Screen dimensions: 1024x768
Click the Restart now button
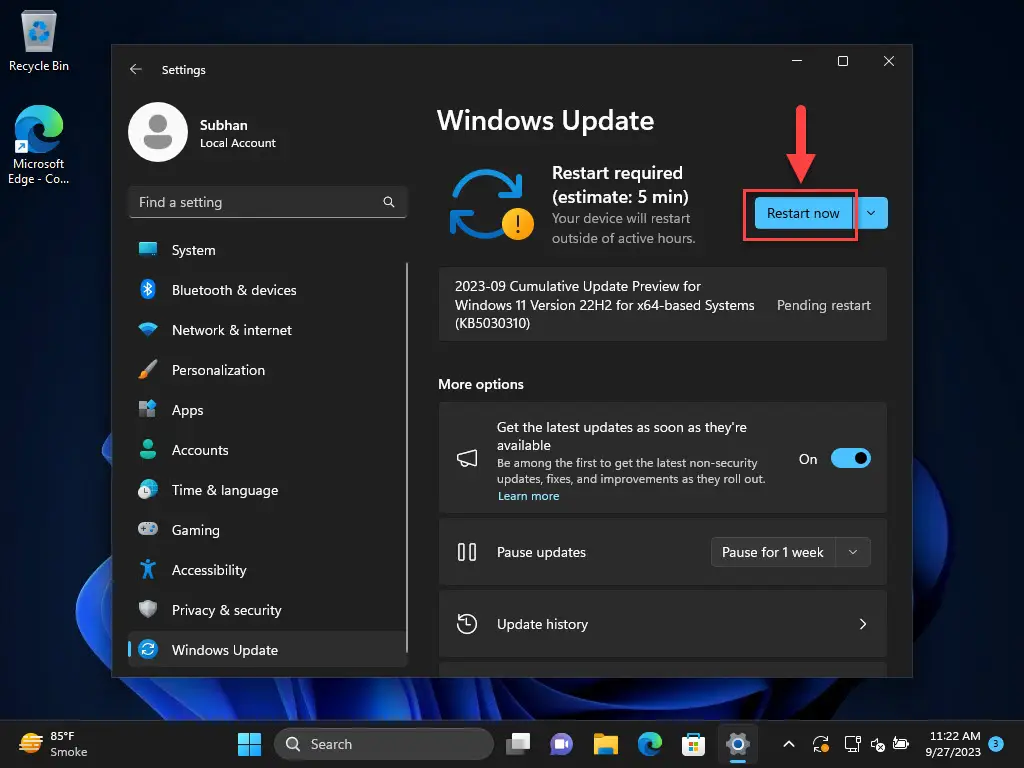[803, 213]
